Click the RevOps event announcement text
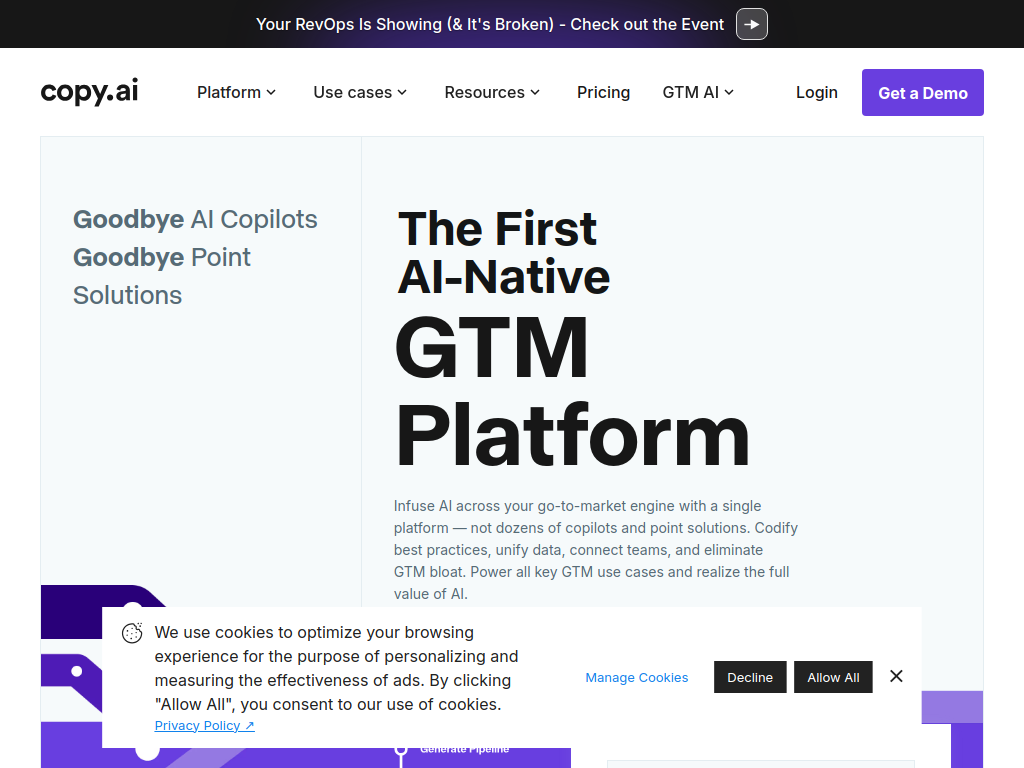The width and height of the screenshot is (1024, 768). click(490, 24)
